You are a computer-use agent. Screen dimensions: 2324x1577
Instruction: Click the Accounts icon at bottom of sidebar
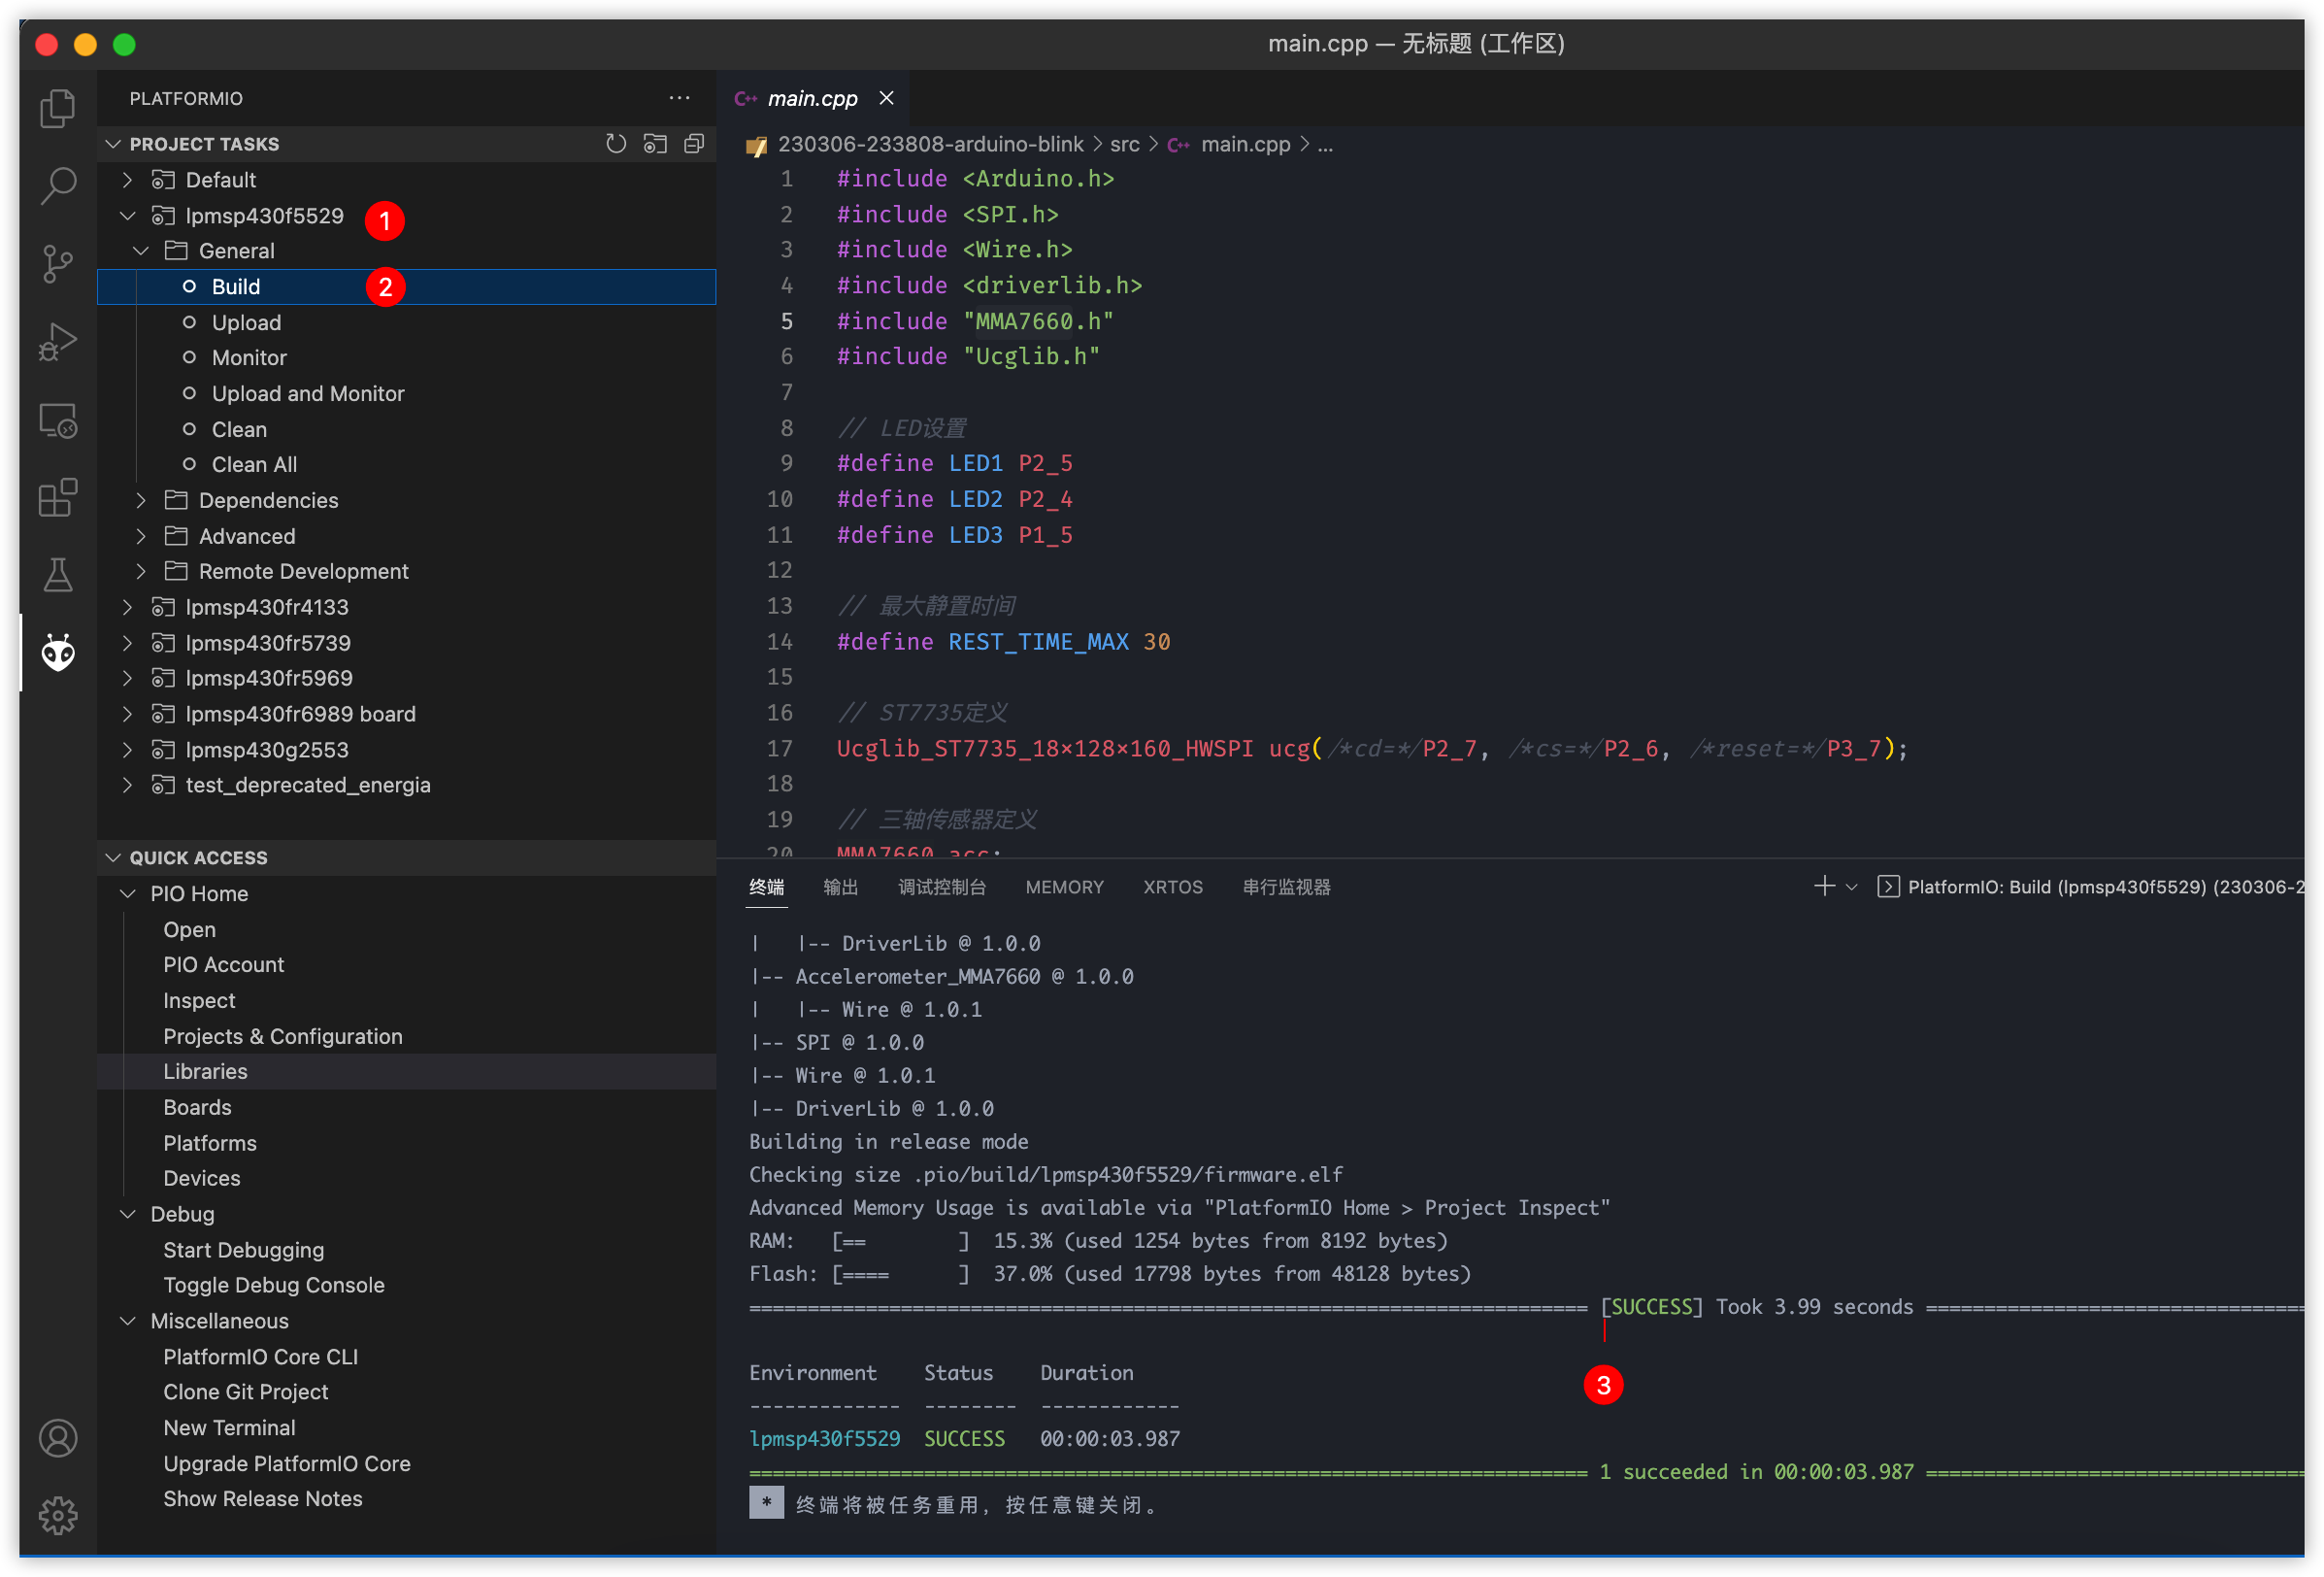tap(56, 1440)
